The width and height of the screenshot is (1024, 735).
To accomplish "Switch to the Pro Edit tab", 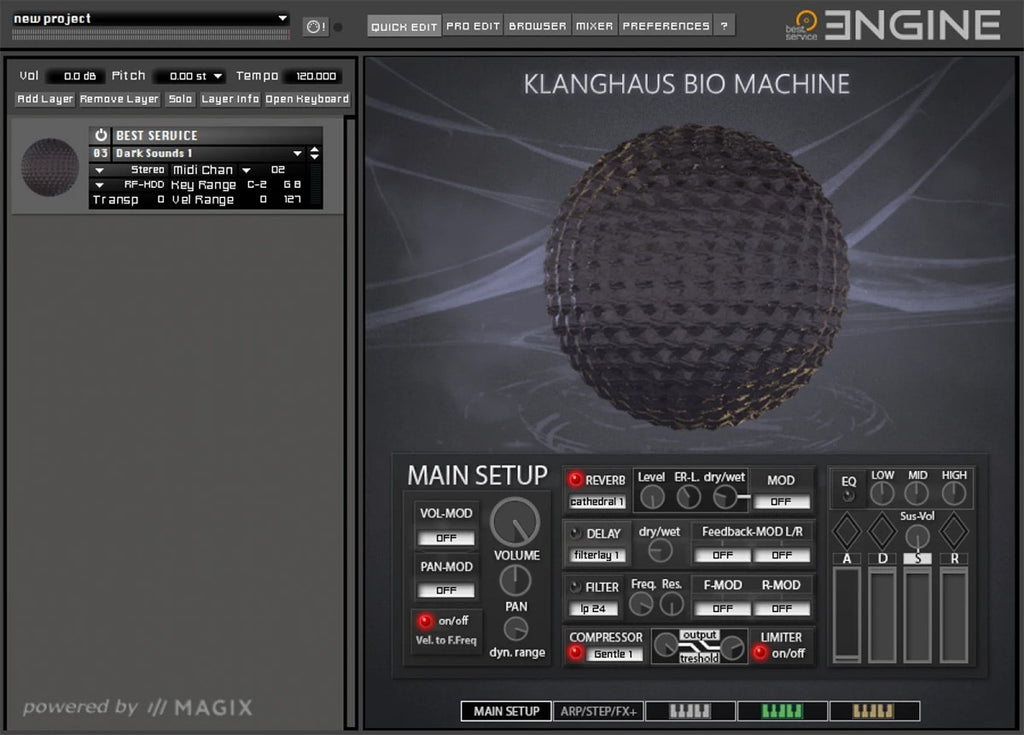I will 471,26.
